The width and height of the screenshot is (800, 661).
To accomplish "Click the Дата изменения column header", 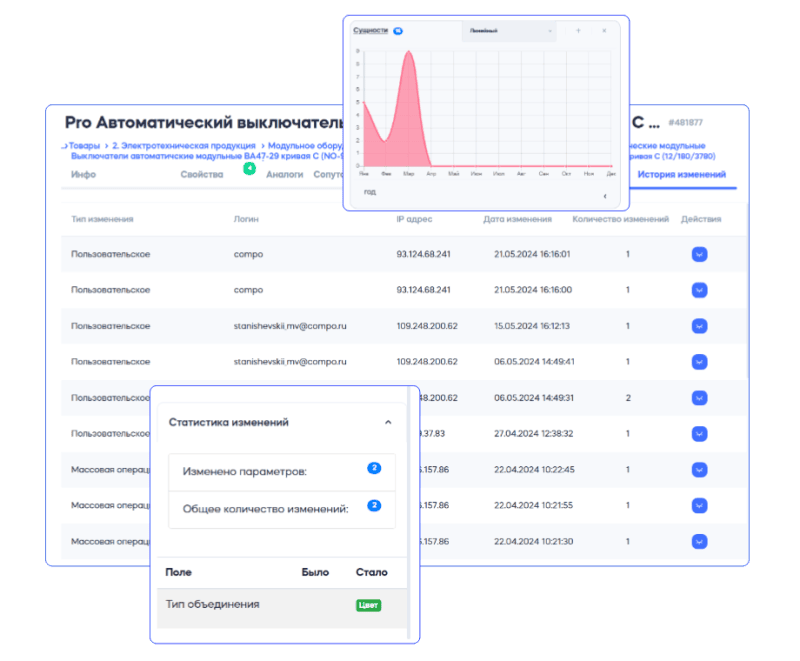I will point(516,219).
